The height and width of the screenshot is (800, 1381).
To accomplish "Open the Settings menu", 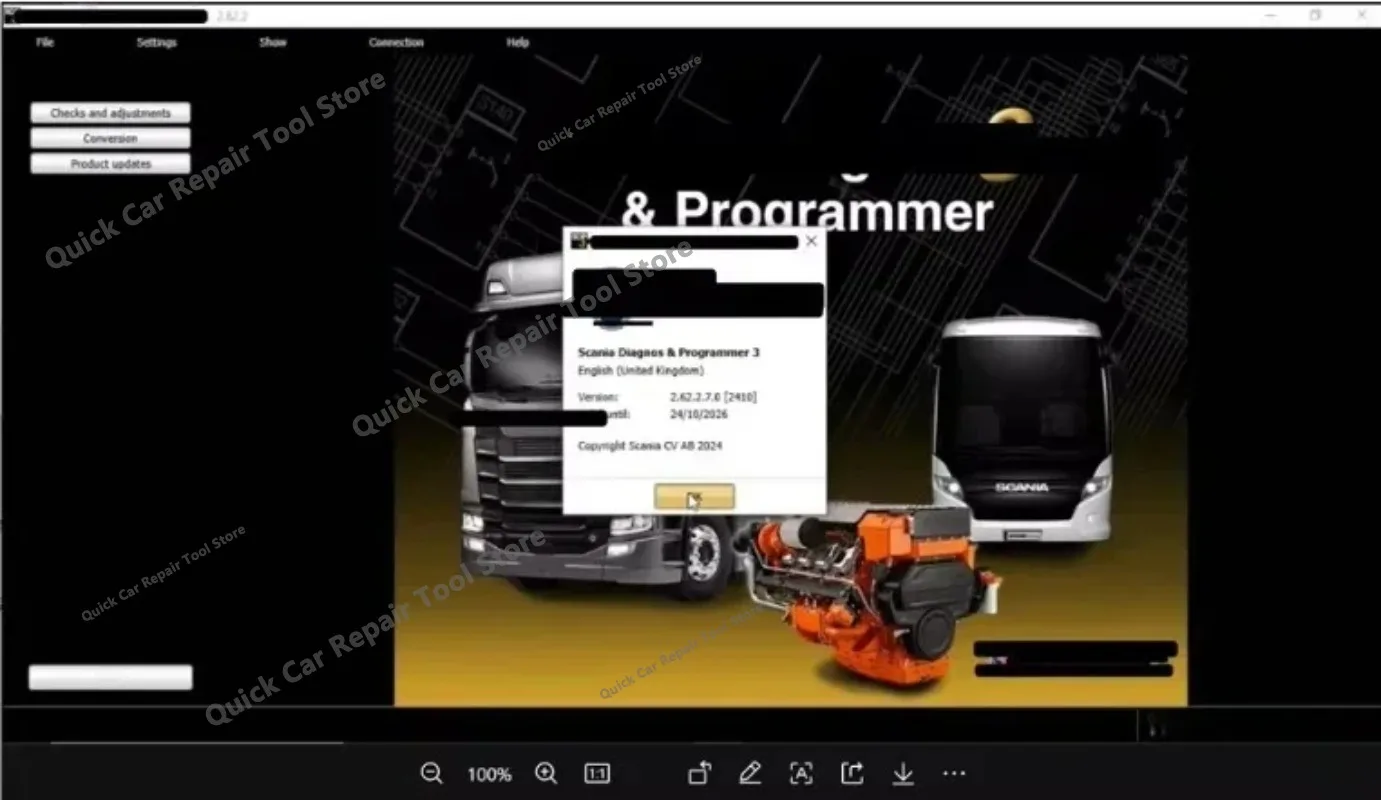I will click(157, 42).
